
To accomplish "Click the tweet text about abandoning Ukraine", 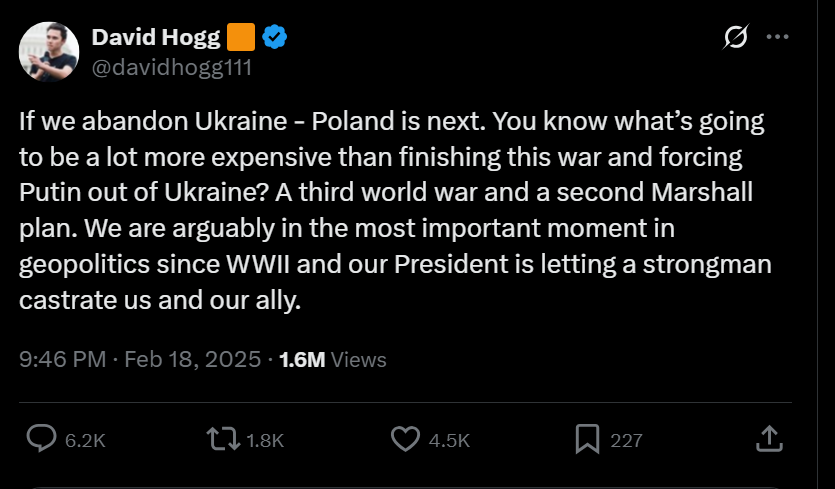I will (395, 210).
